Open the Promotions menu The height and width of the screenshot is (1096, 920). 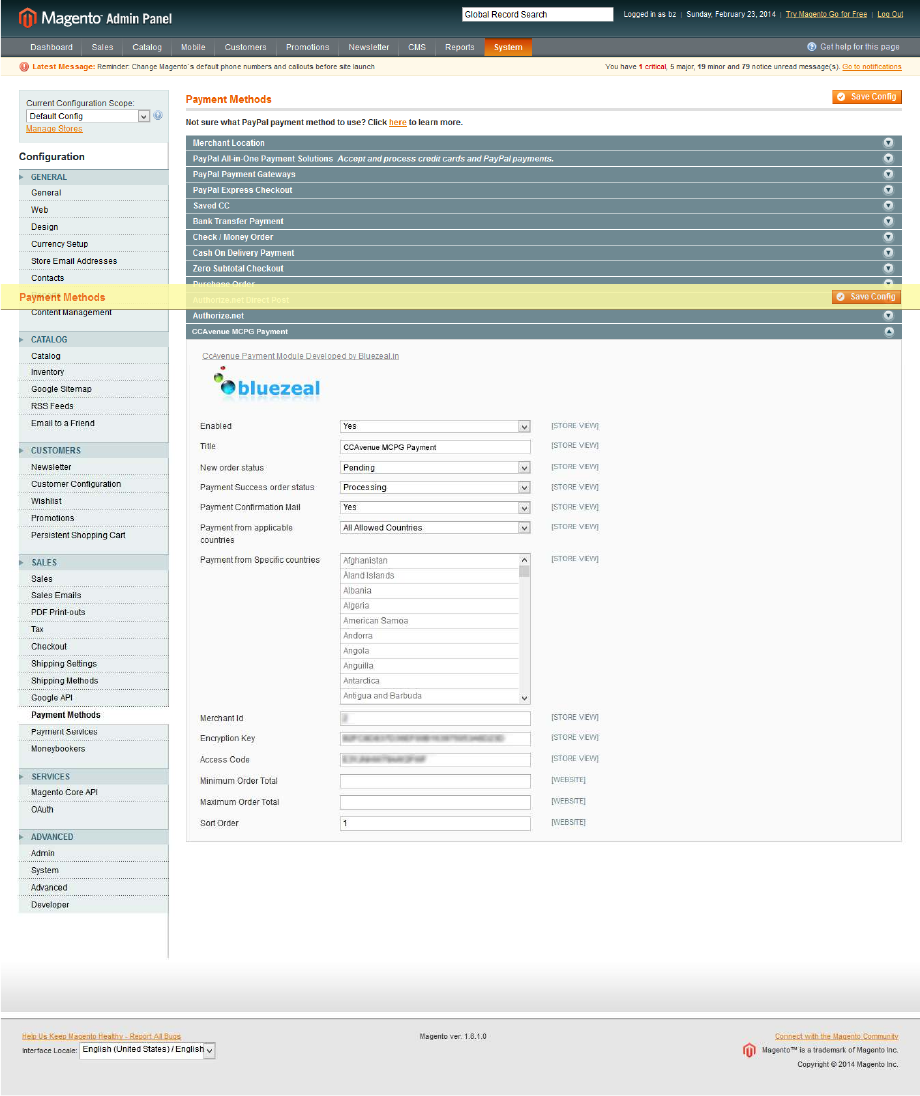pyautogui.click(x=308, y=47)
